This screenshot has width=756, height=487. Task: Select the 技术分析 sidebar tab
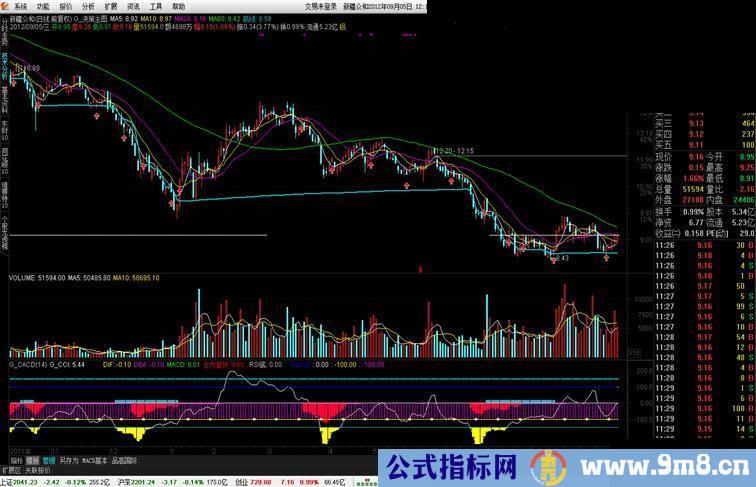(4, 67)
